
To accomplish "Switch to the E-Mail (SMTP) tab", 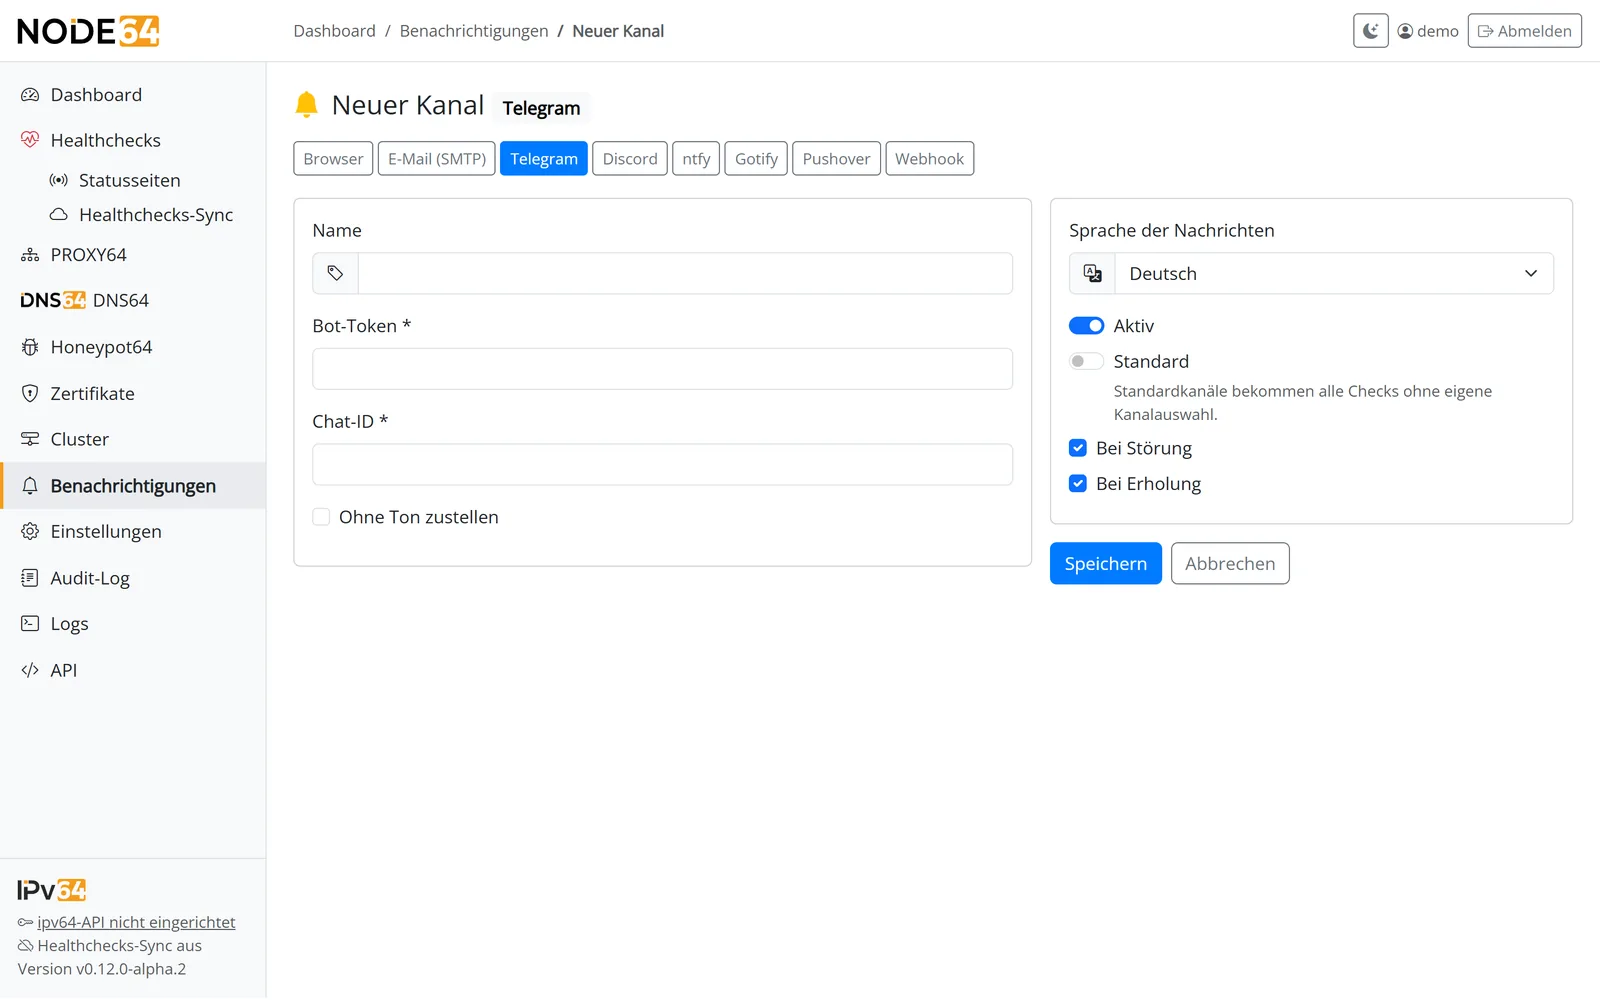I will 437,158.
